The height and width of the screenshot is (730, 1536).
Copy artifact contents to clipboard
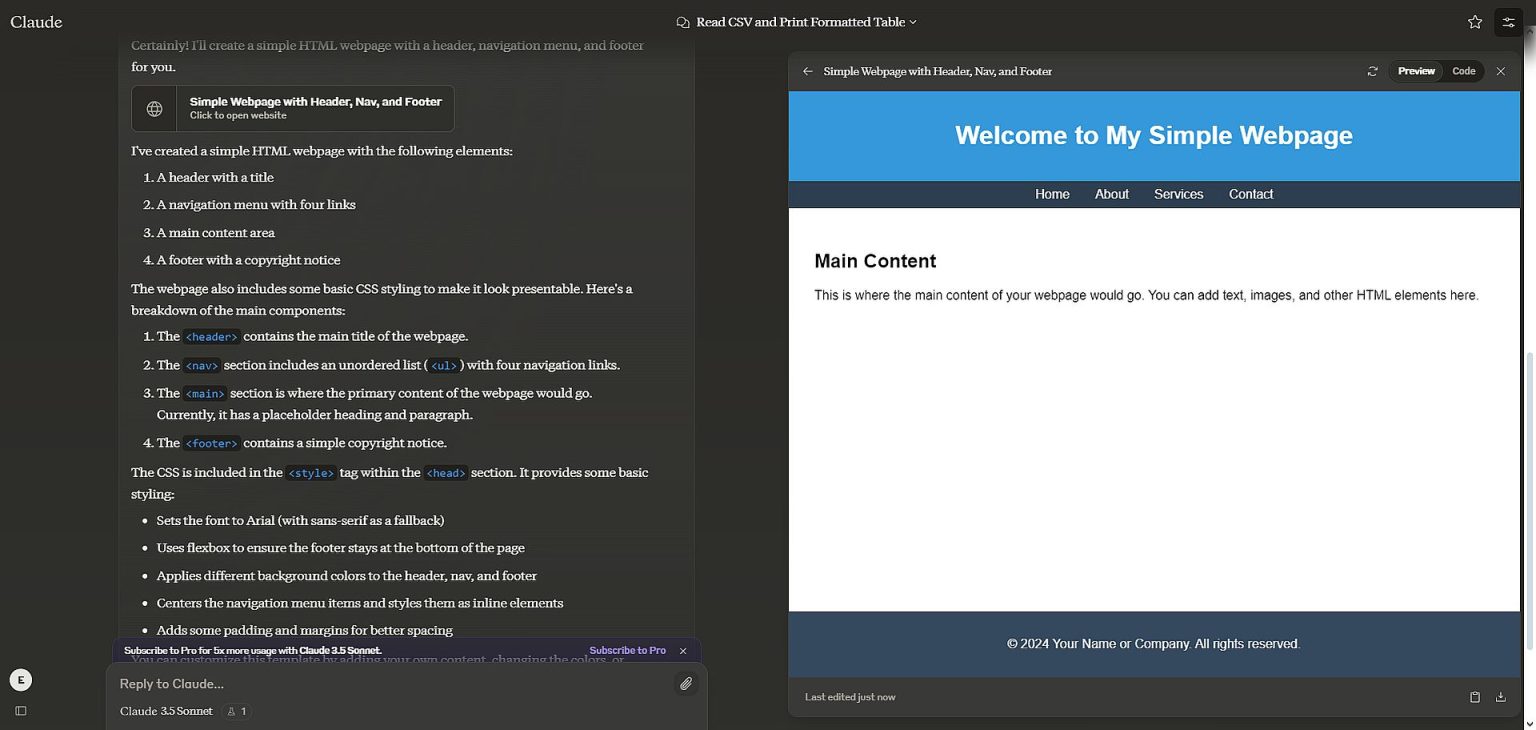point(1474,697)
